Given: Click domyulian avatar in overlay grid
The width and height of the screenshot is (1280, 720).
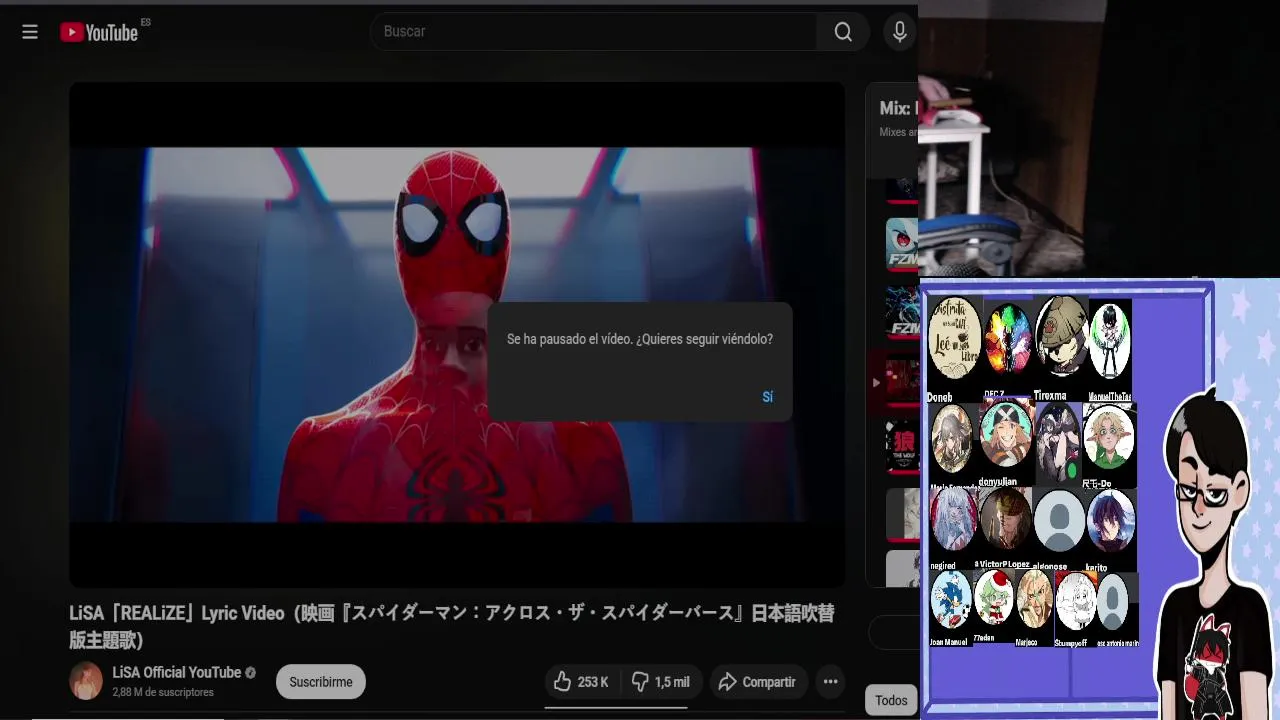Looking at the screenshot, I should [x=1006, y=433].
